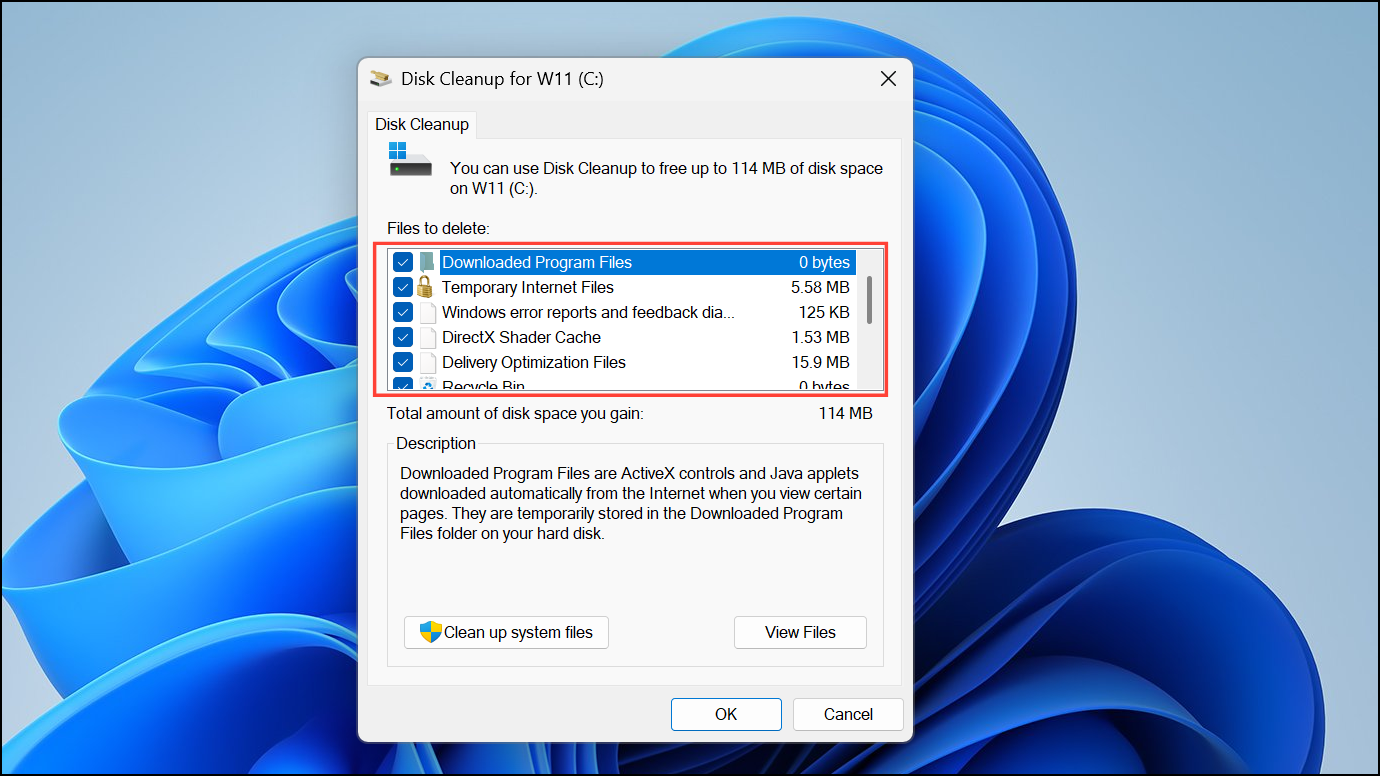Click the 125 KB size value
Image resolution: width=1380 pixels, height=776 pixels.
(x=824, y=312)
